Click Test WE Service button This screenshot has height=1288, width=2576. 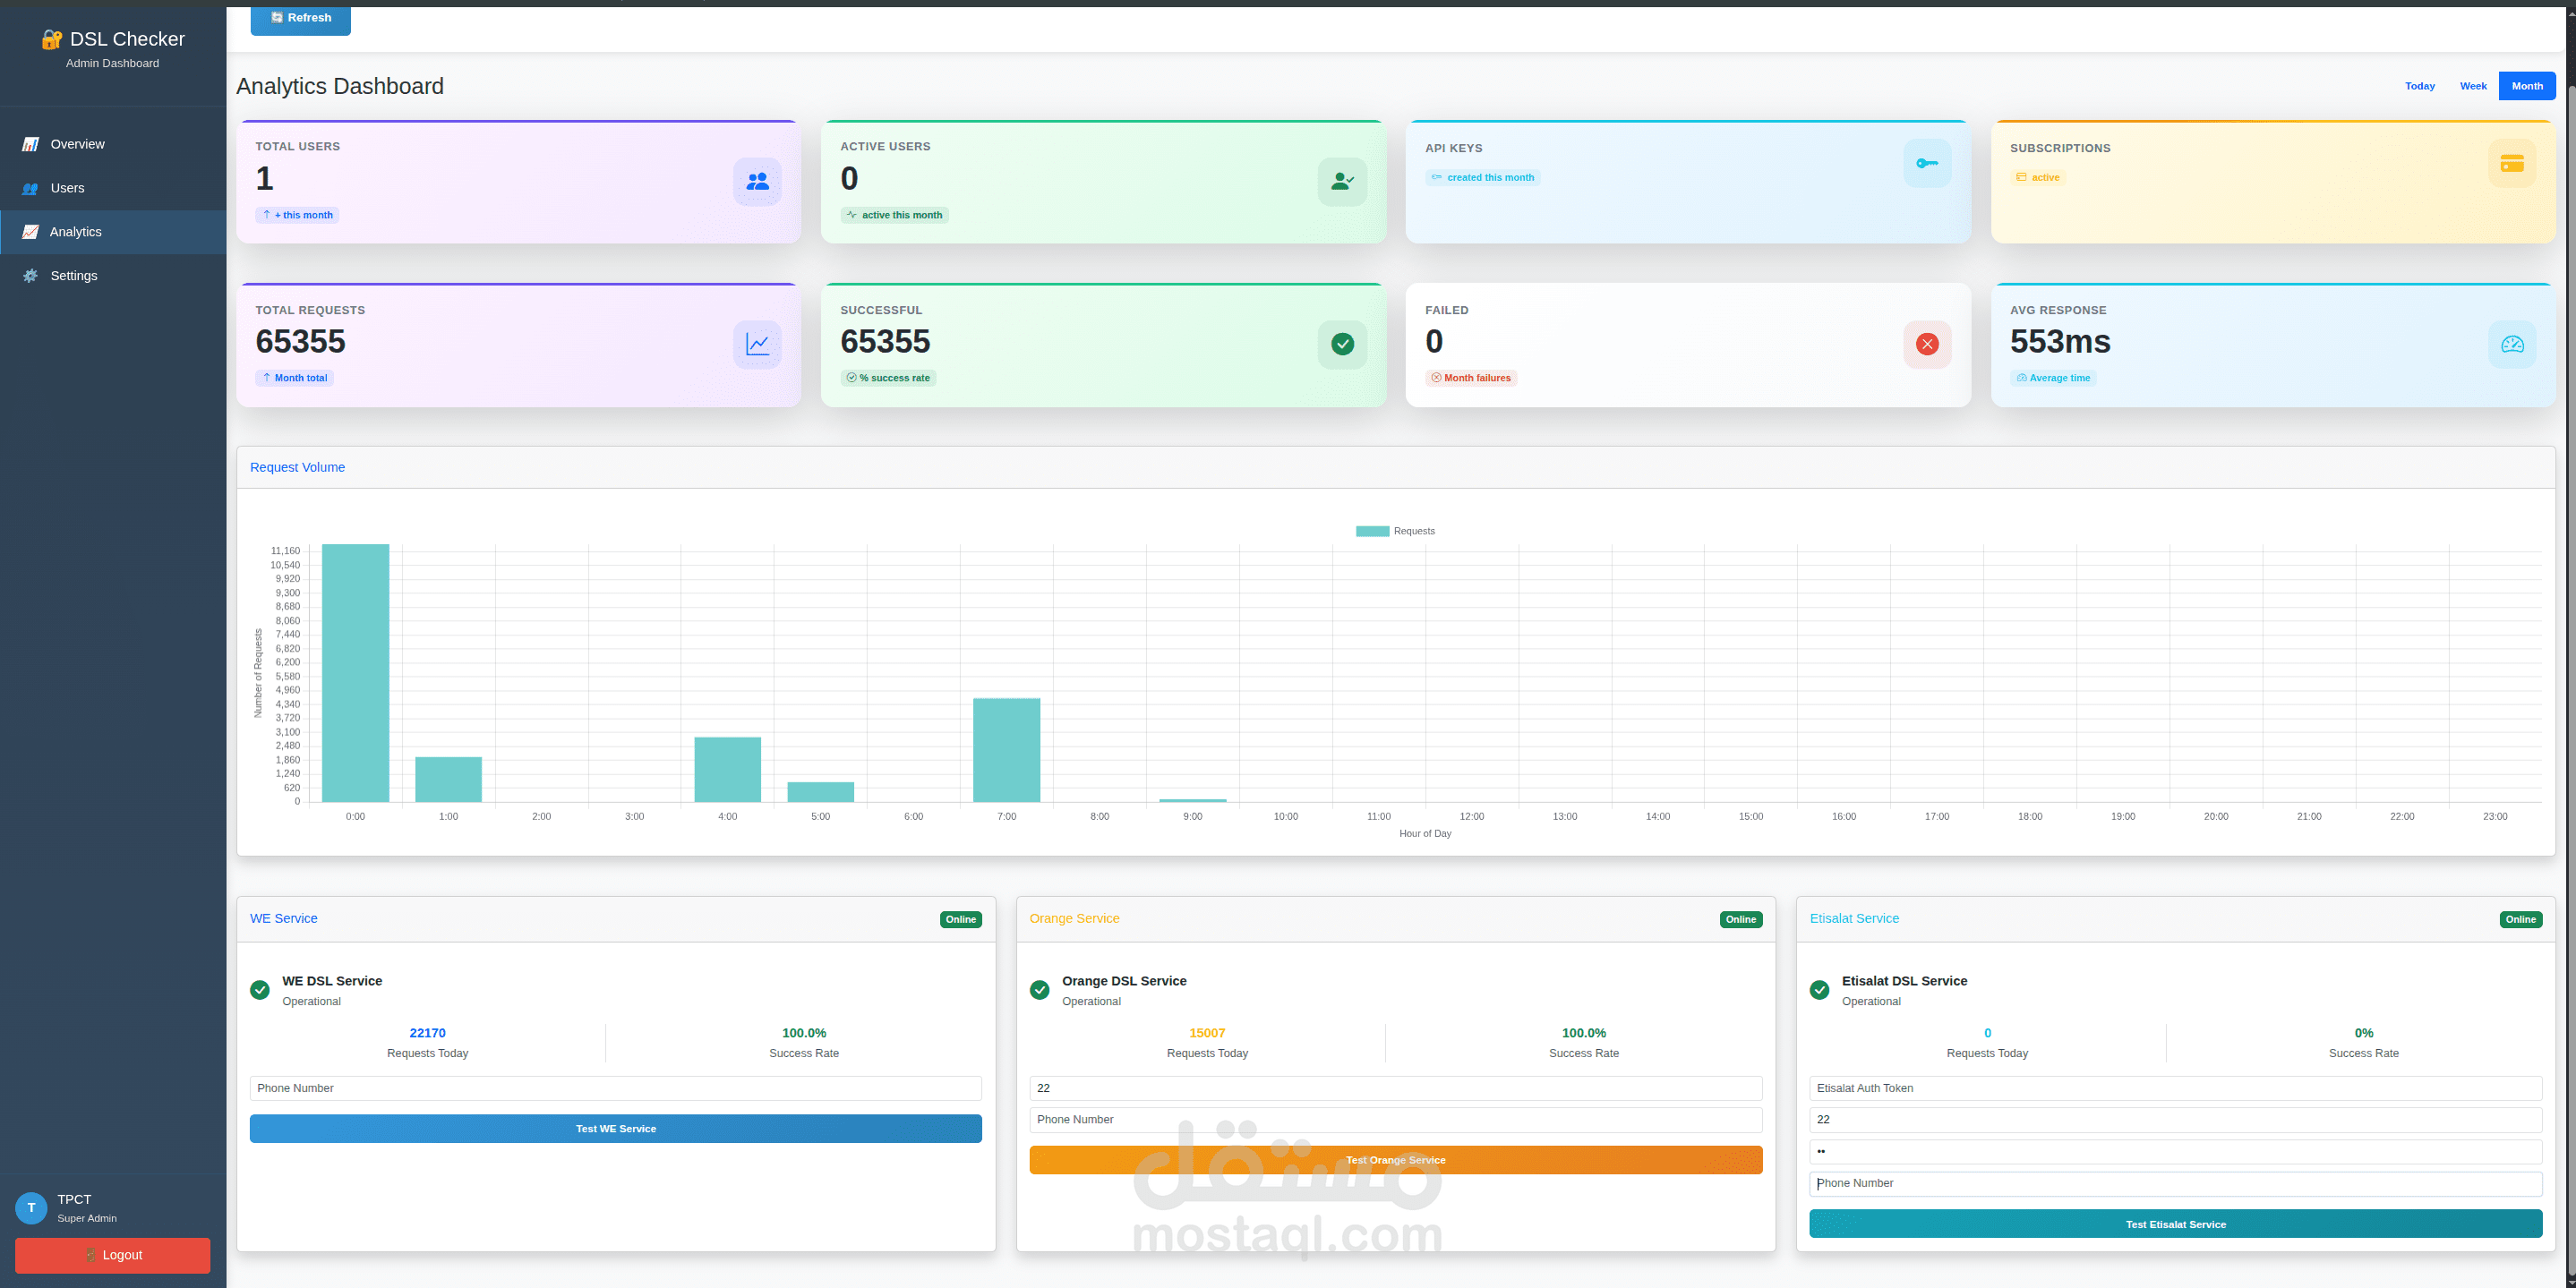616,1129
